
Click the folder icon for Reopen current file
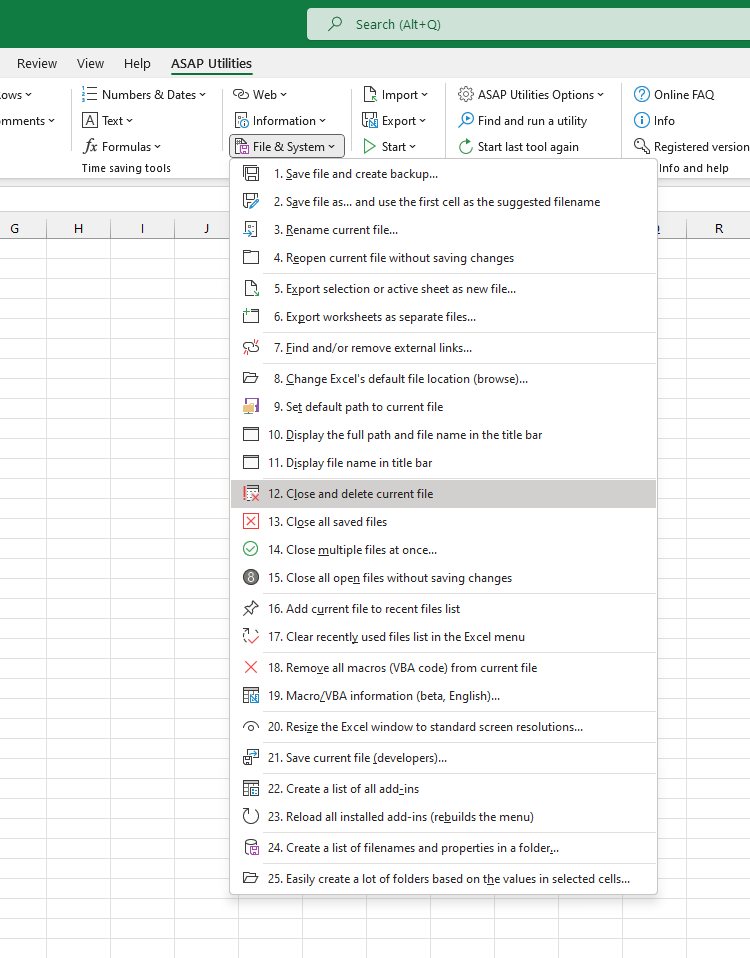[x=250, y=258]
